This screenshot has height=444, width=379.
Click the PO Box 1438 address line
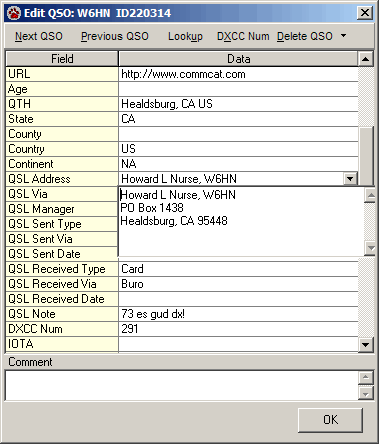(x=152, y=208)
